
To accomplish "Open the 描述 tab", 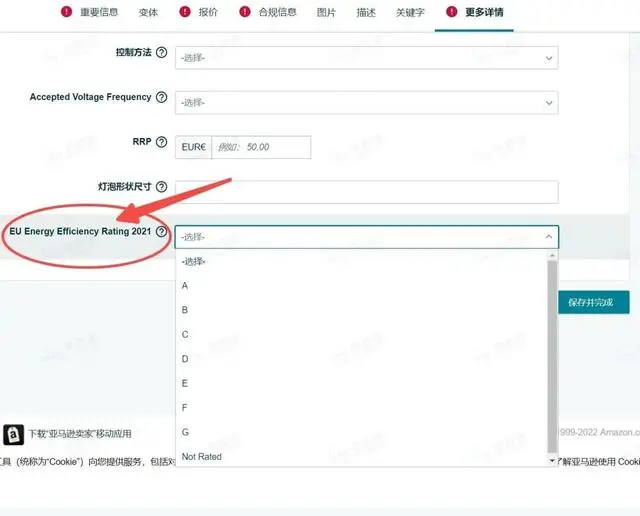I will pyautogui.click(x=366, y=13).
